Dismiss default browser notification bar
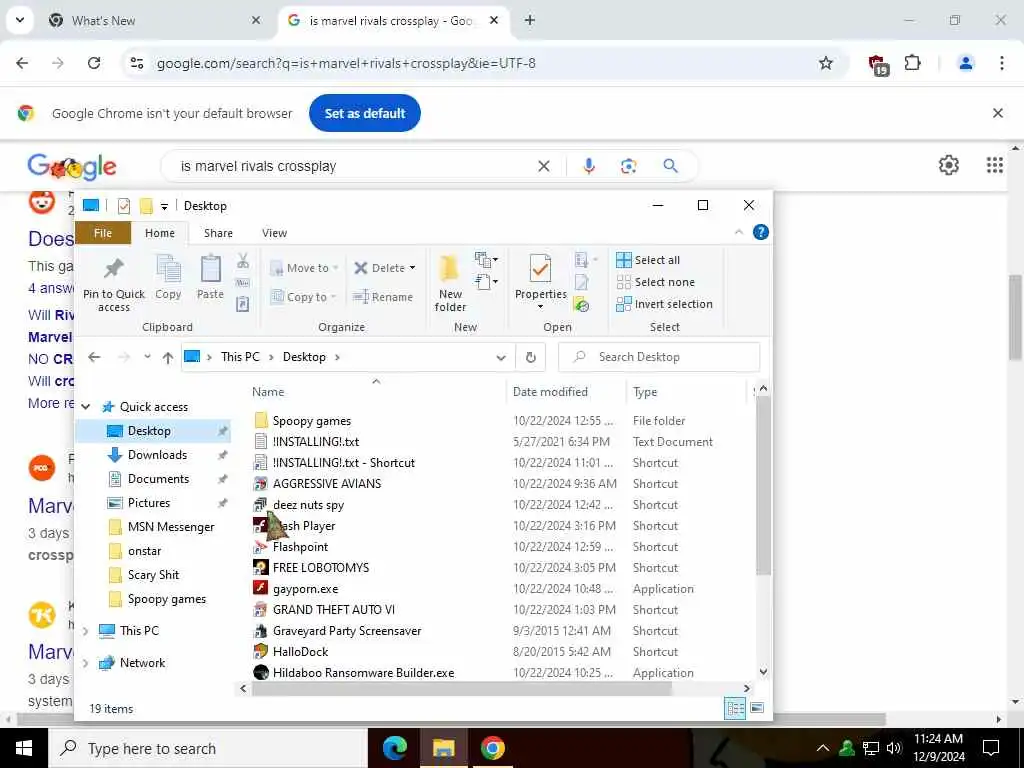 pos(997,113)
